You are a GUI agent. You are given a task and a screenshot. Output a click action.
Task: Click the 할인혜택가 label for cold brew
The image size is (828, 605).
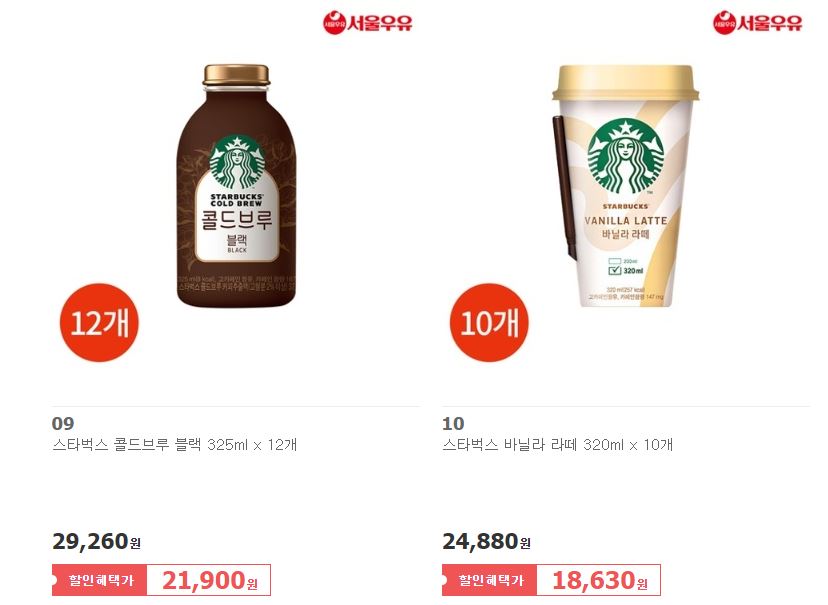99,580
